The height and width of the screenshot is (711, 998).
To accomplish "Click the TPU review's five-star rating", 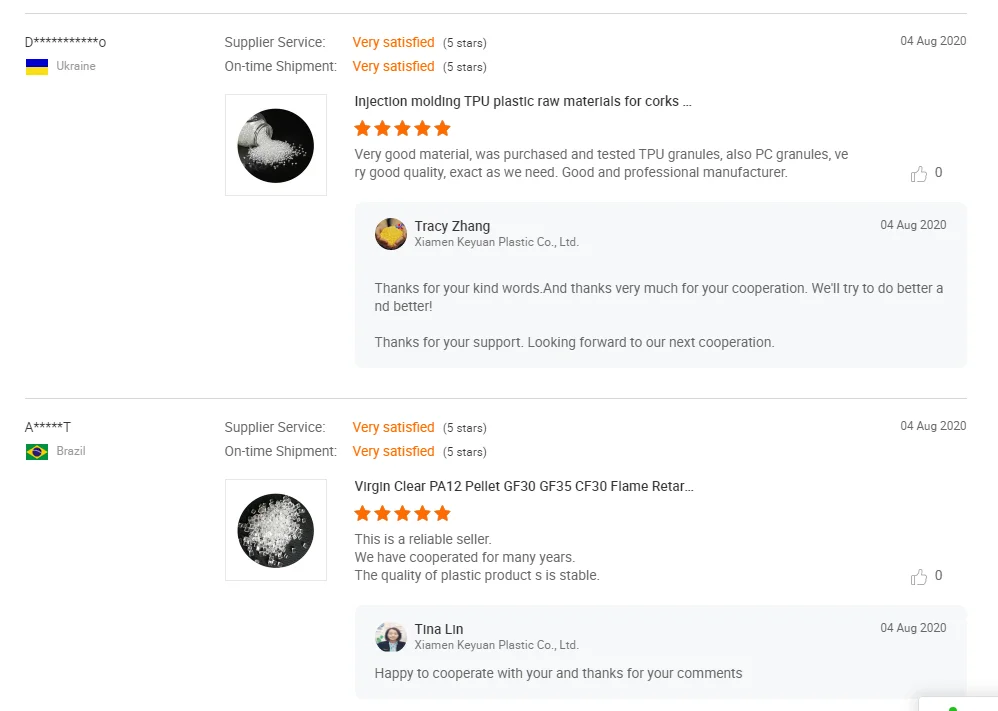I will pos(402,129).
